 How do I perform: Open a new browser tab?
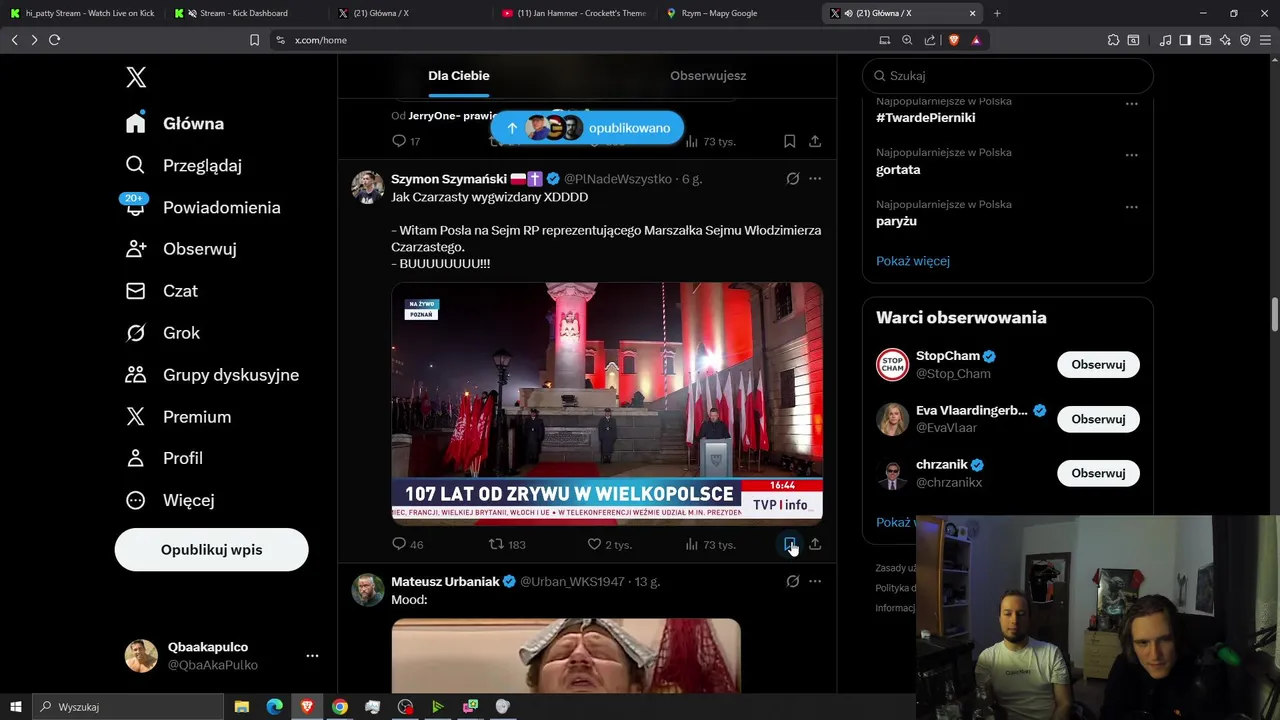click(997, 13)
